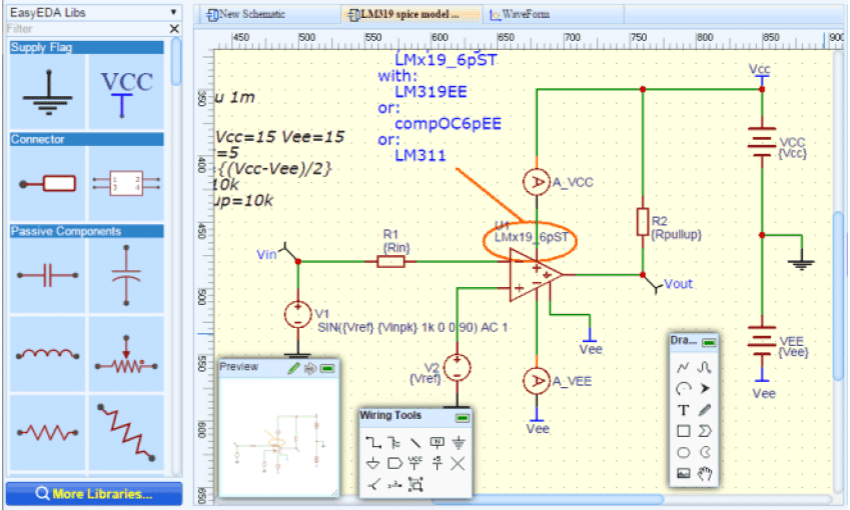Collapse the Passive Components section
This screenshot has width=850, height=510.
pyautogui.click(x=86, y=231)
